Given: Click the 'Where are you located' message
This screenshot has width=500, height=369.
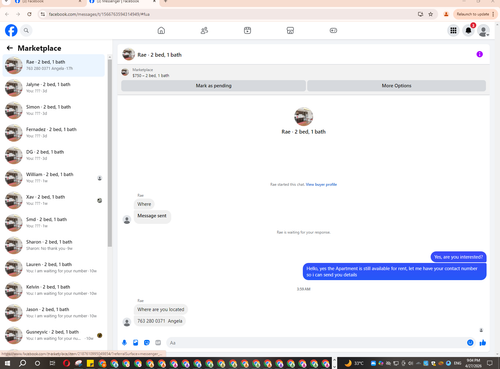Looking at the screenshot, I should pos(161,309).
